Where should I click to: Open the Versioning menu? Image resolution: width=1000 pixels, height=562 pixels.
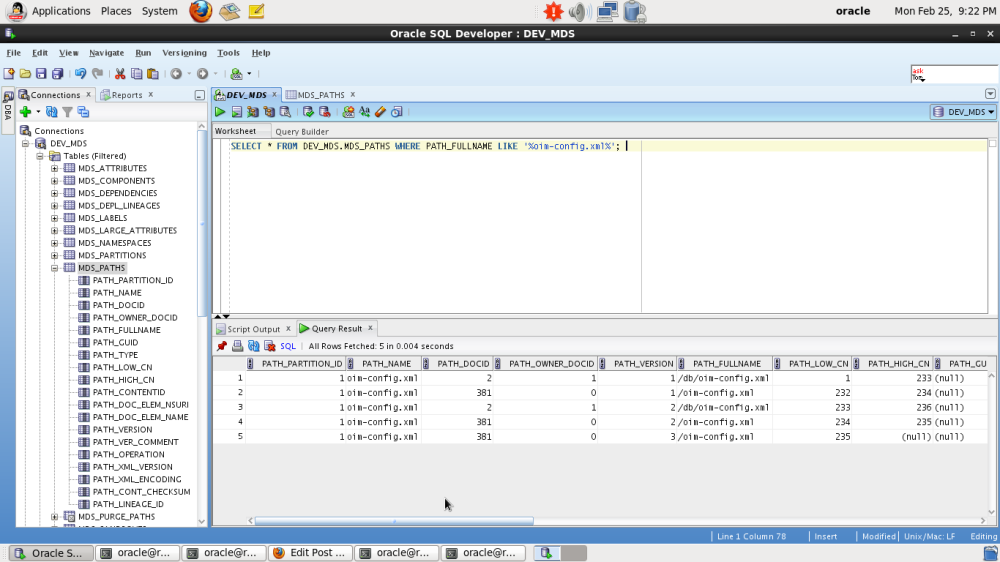[x=184, y=53]
